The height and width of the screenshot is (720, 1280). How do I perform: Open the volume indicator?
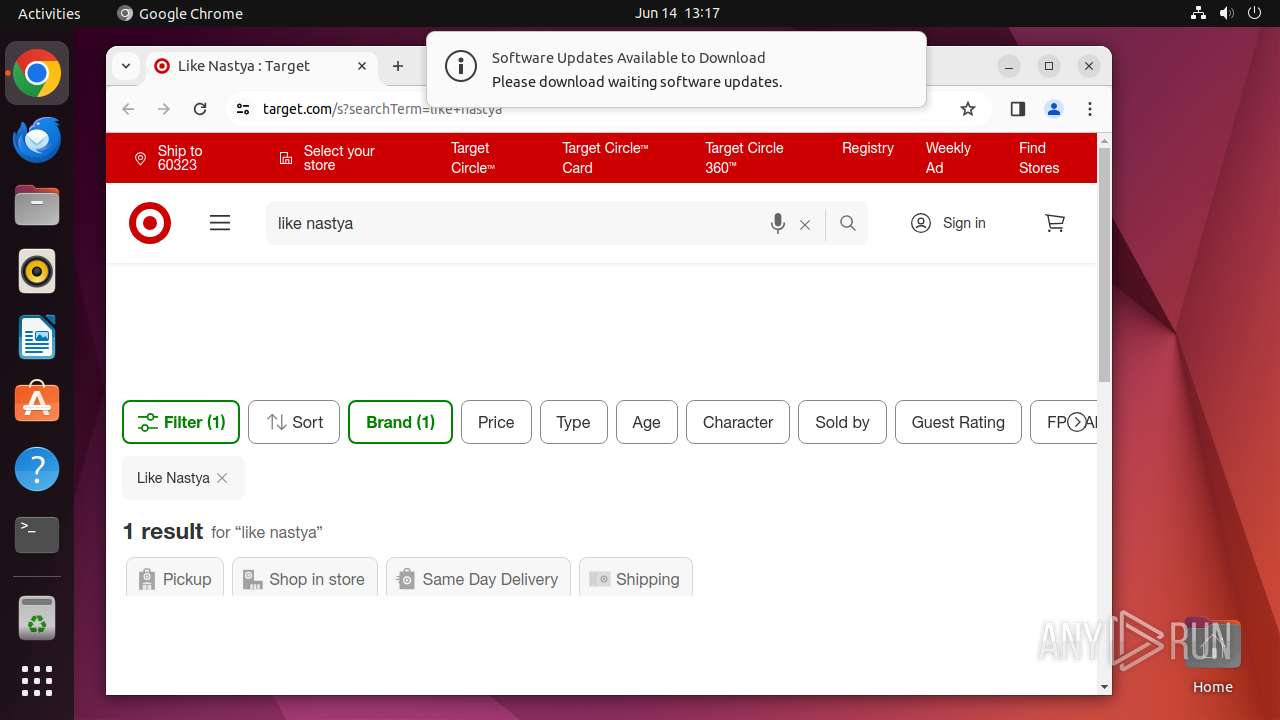click(x=1226, y=13)
